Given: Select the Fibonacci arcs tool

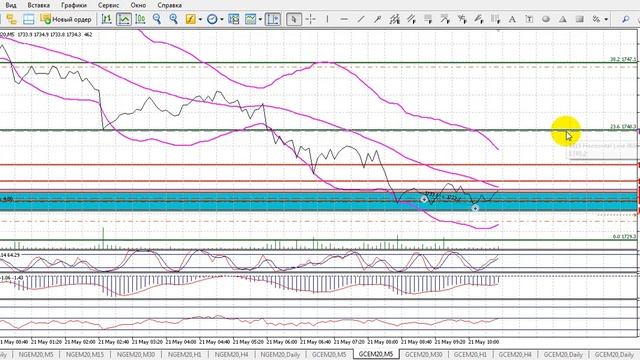Looking at the screenshot, I should (x=479, y=19).
